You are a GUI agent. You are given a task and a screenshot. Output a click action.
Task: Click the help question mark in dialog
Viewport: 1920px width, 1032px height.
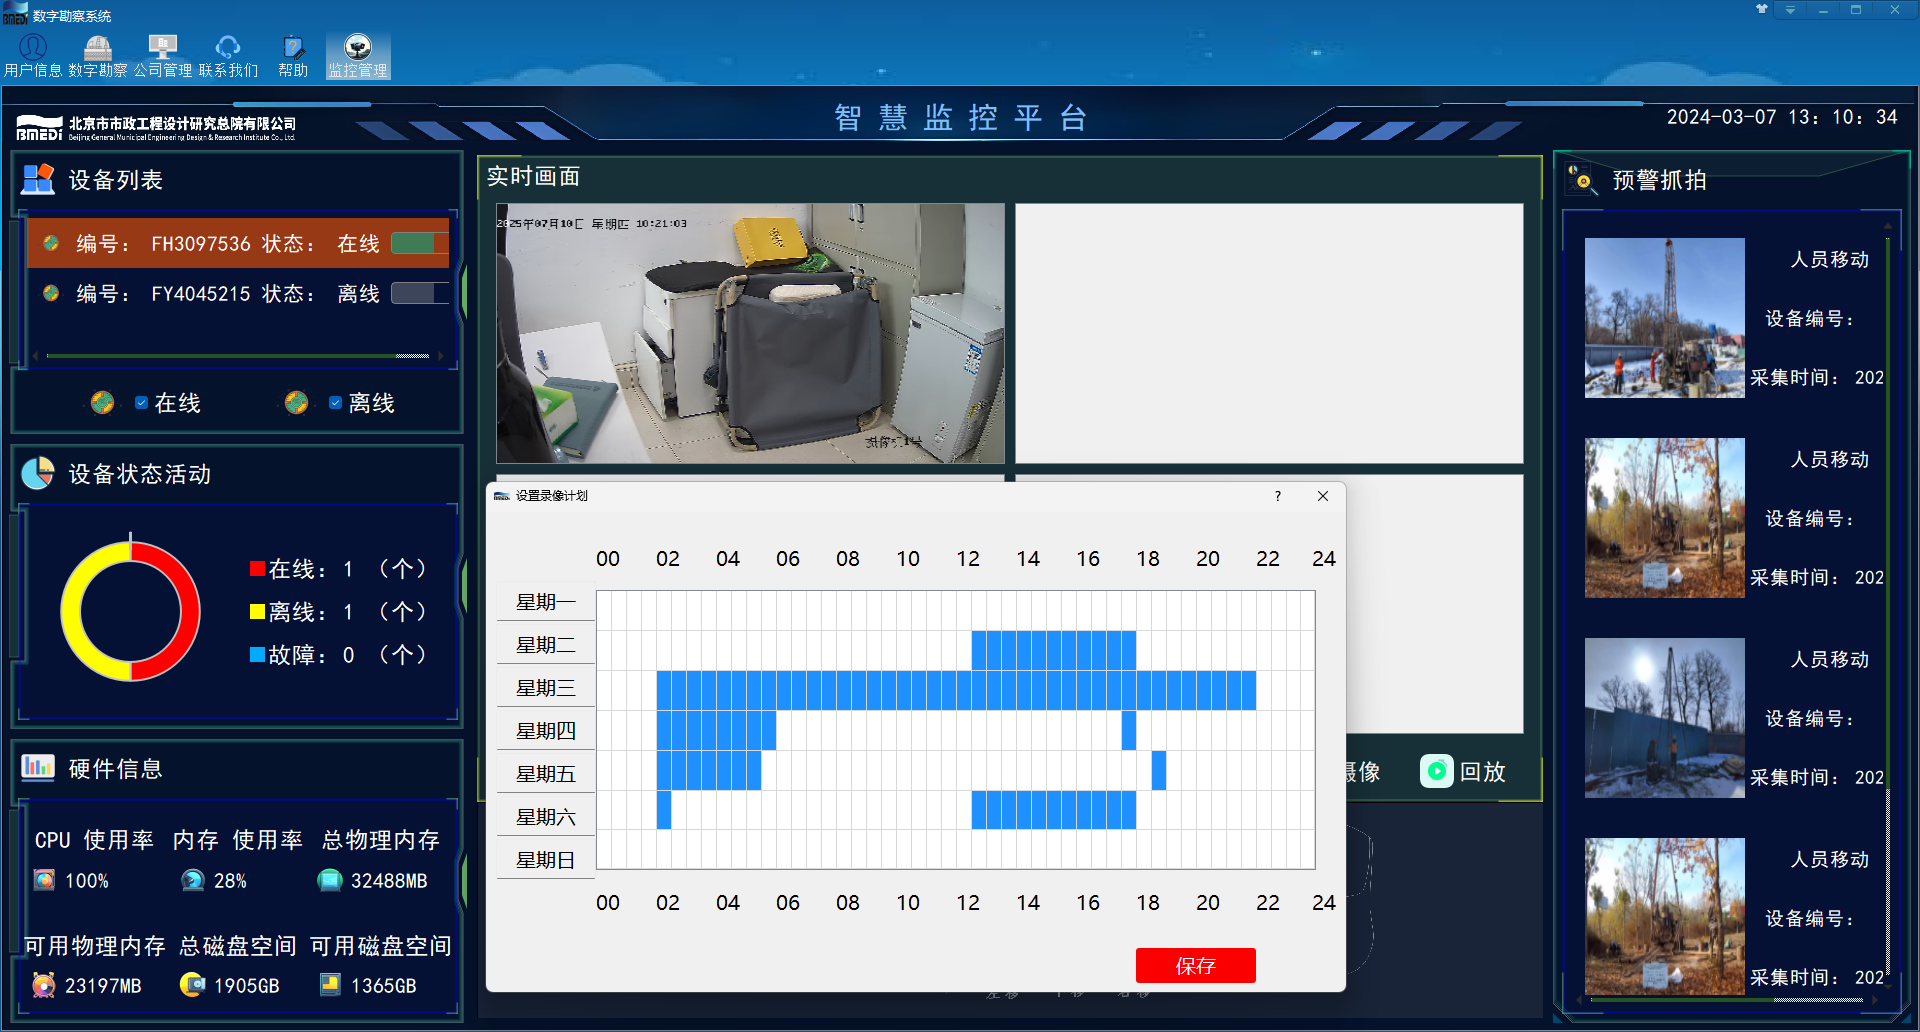coord(1277,496)
